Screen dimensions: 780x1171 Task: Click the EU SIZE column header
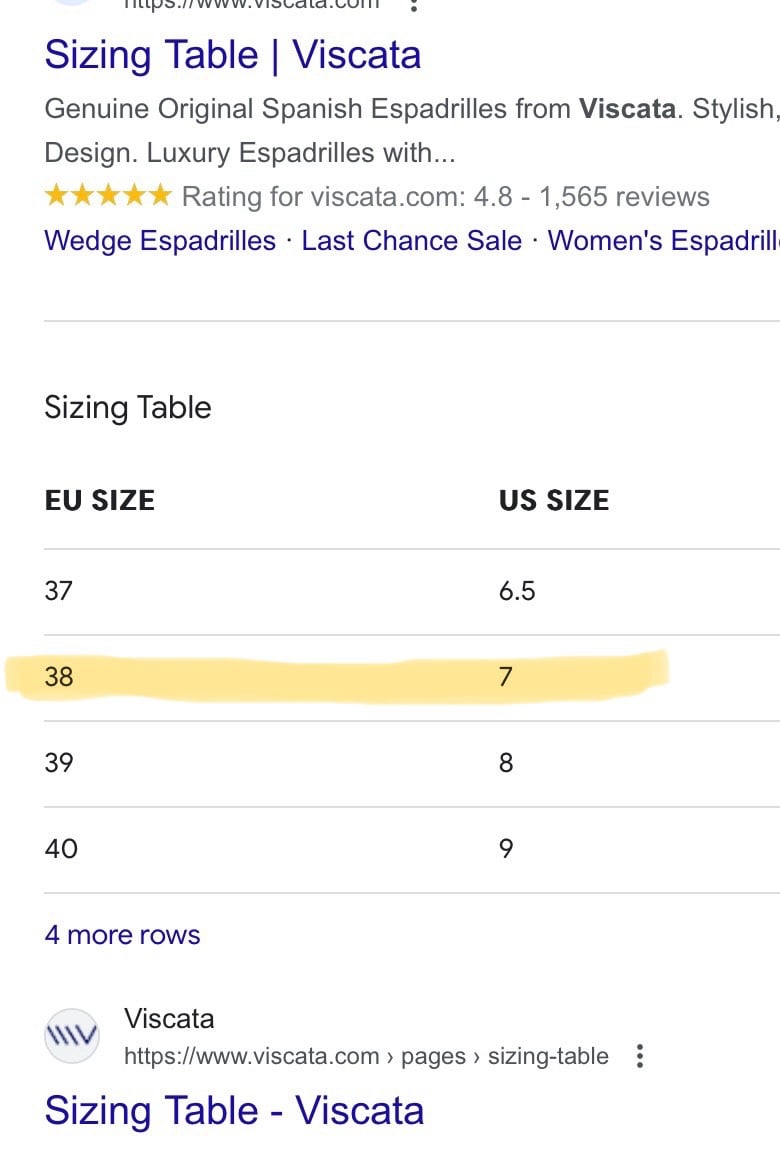pyautogui.click(x=99, y=500)
